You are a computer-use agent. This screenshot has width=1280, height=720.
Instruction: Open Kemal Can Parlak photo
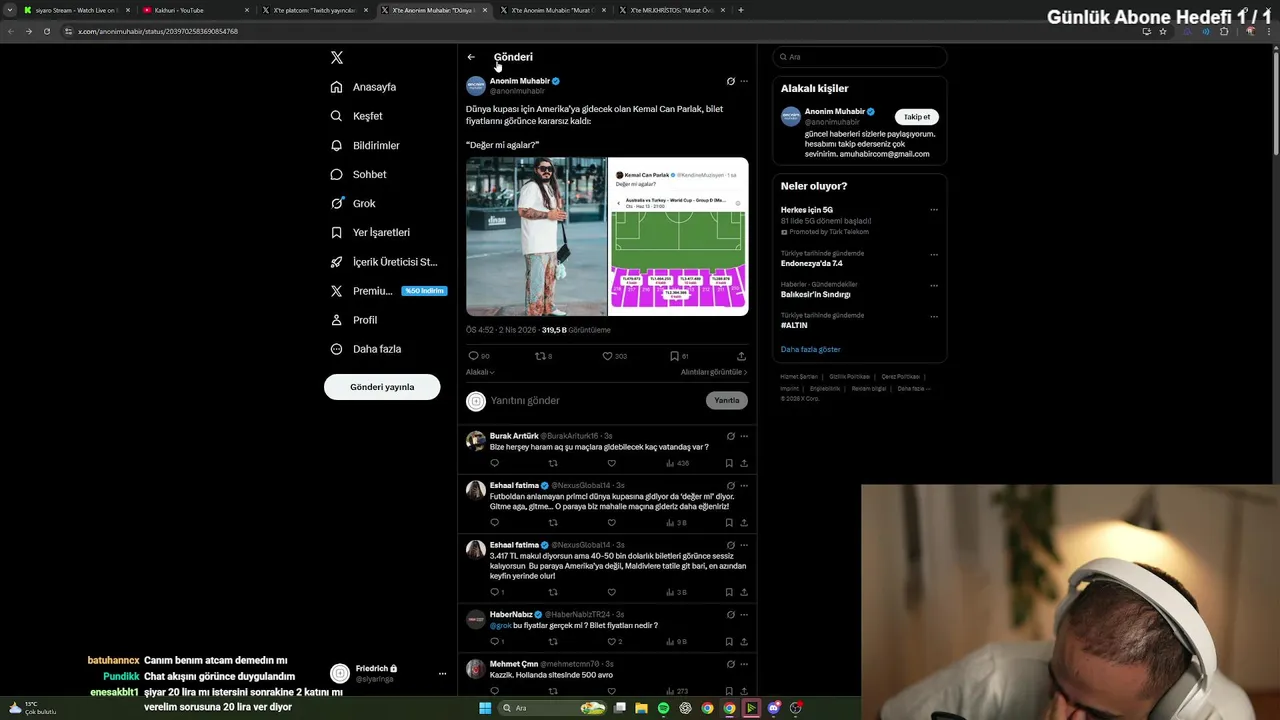coord(536,237)
